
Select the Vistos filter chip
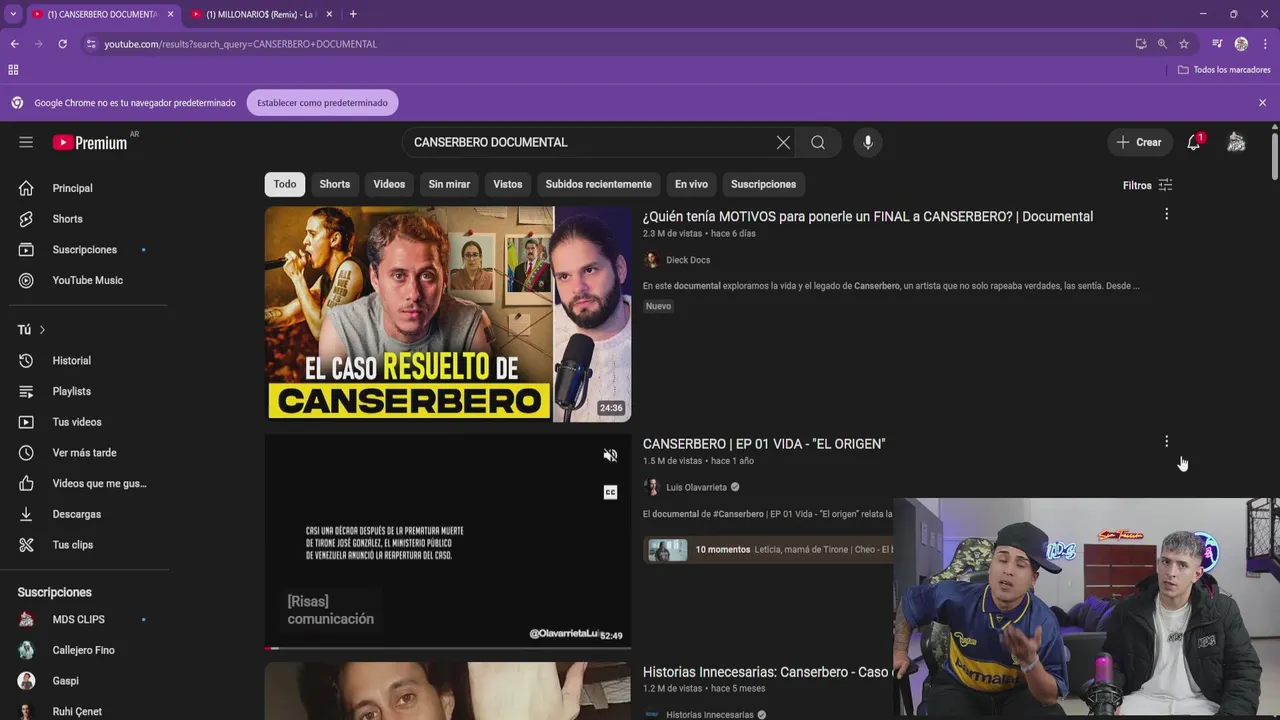pyautogui.click(x=508, y=184)
